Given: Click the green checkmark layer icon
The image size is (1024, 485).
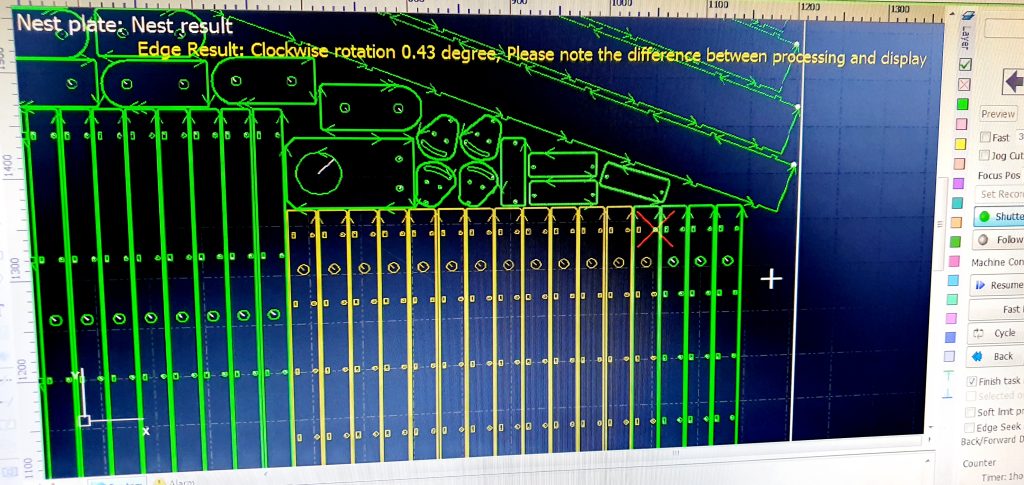Looking at the screenshot, I should point(964,64).
